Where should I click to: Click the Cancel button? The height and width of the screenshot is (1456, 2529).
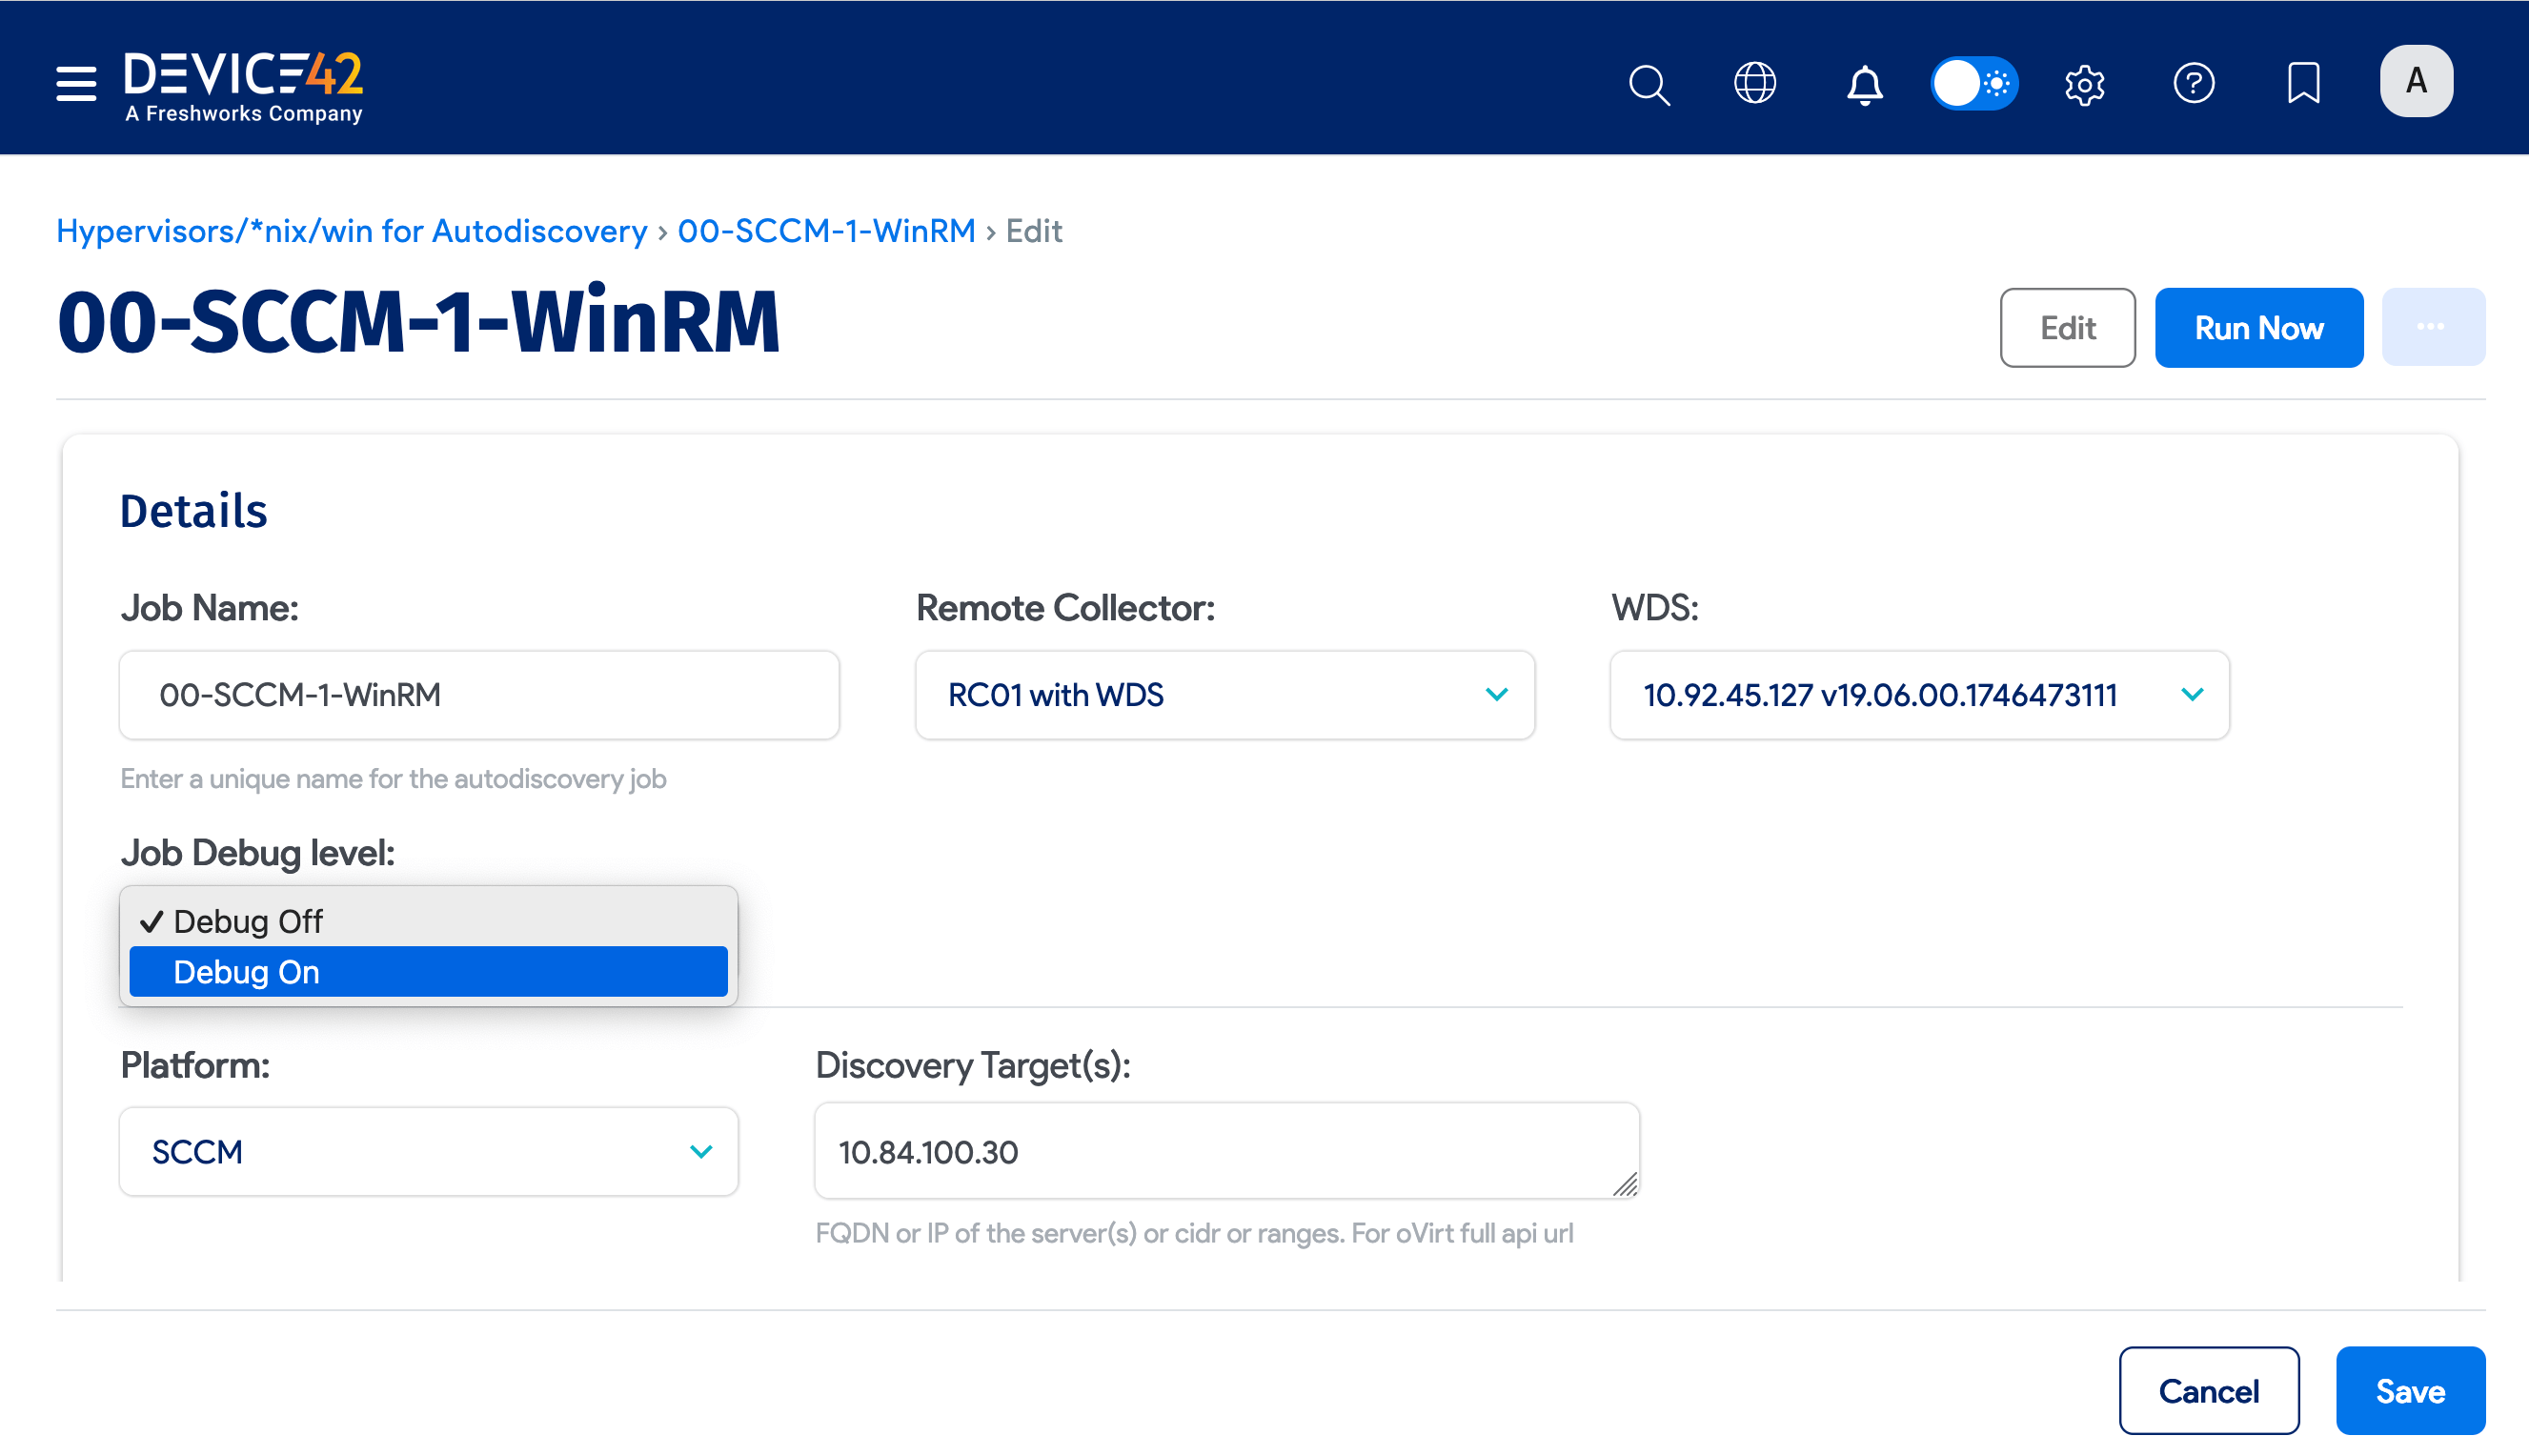click(x=2208, y=1391)
